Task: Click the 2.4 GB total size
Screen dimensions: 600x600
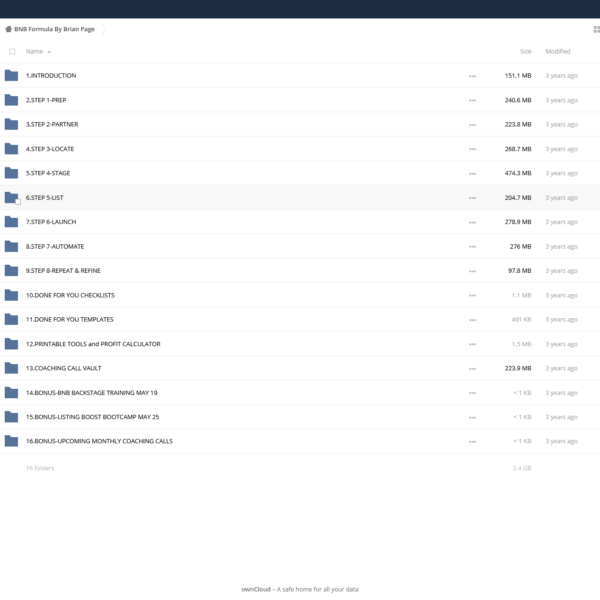Action: pos(522,468)
